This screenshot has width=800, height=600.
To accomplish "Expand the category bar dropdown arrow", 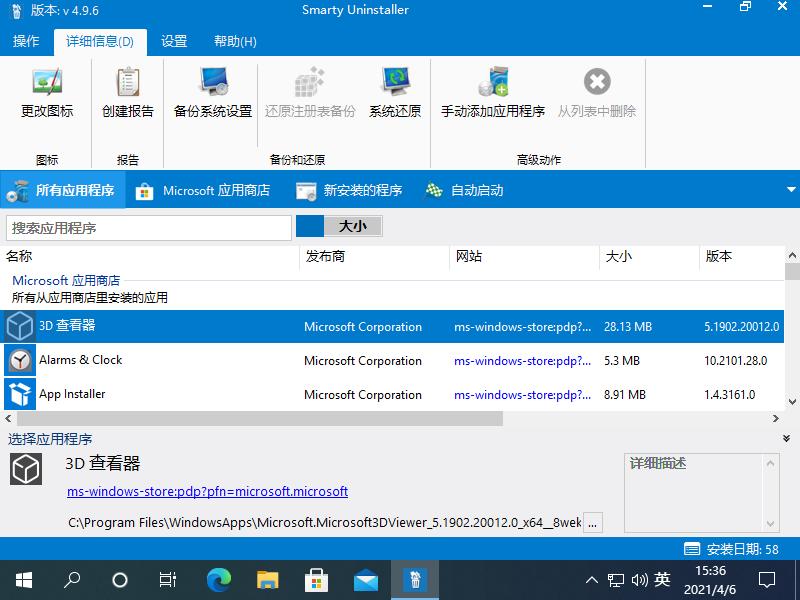I will (x=791, y=190).
